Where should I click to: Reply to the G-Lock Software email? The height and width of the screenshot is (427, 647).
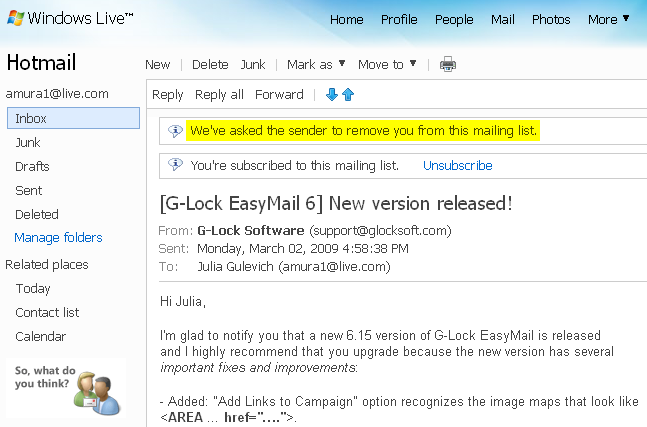[168, 95]
